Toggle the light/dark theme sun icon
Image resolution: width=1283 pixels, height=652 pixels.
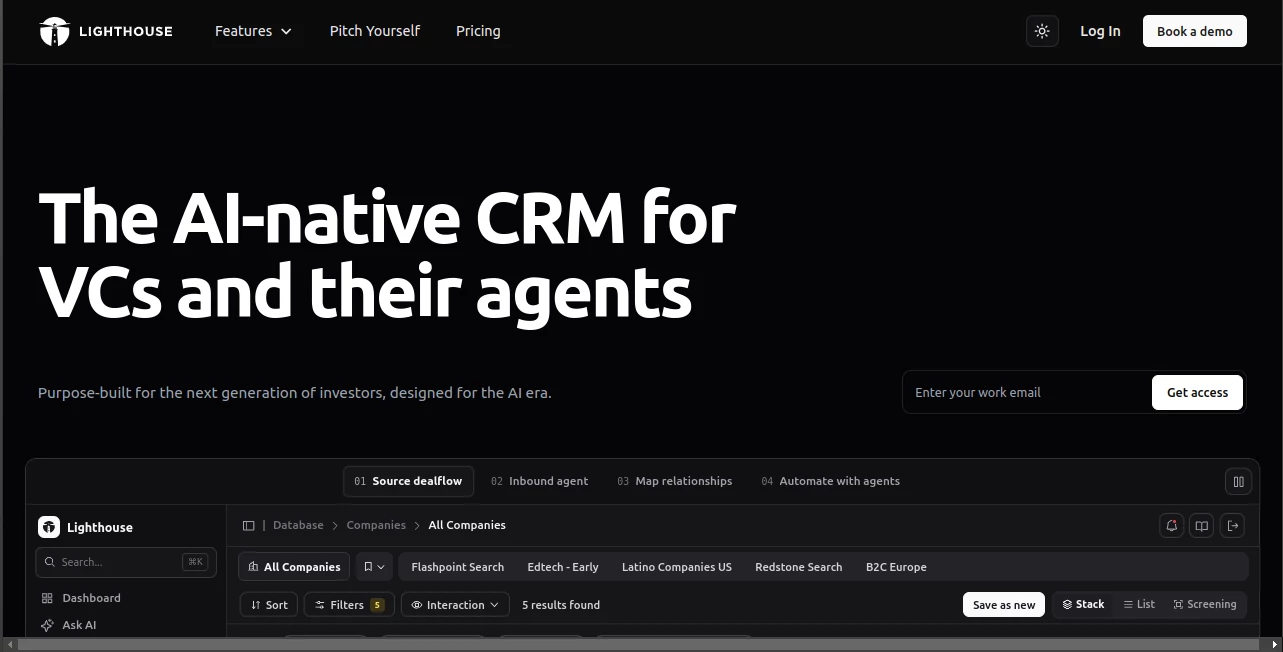pos(1042,31)
